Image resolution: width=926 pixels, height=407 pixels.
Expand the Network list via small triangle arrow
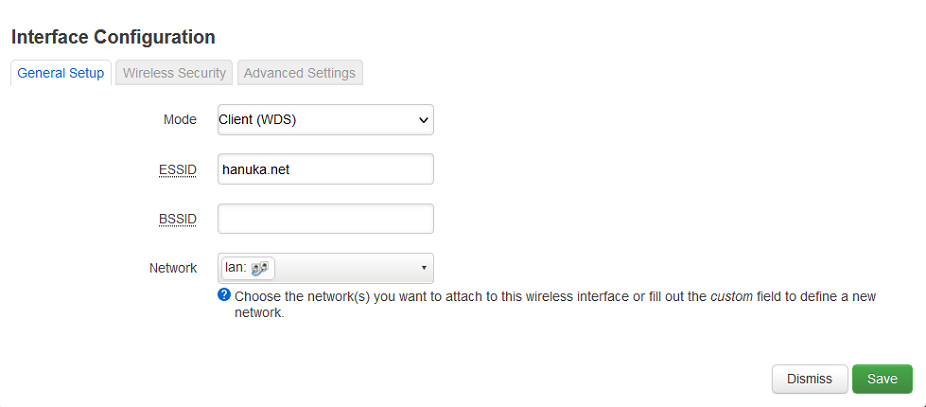(423, 268)
